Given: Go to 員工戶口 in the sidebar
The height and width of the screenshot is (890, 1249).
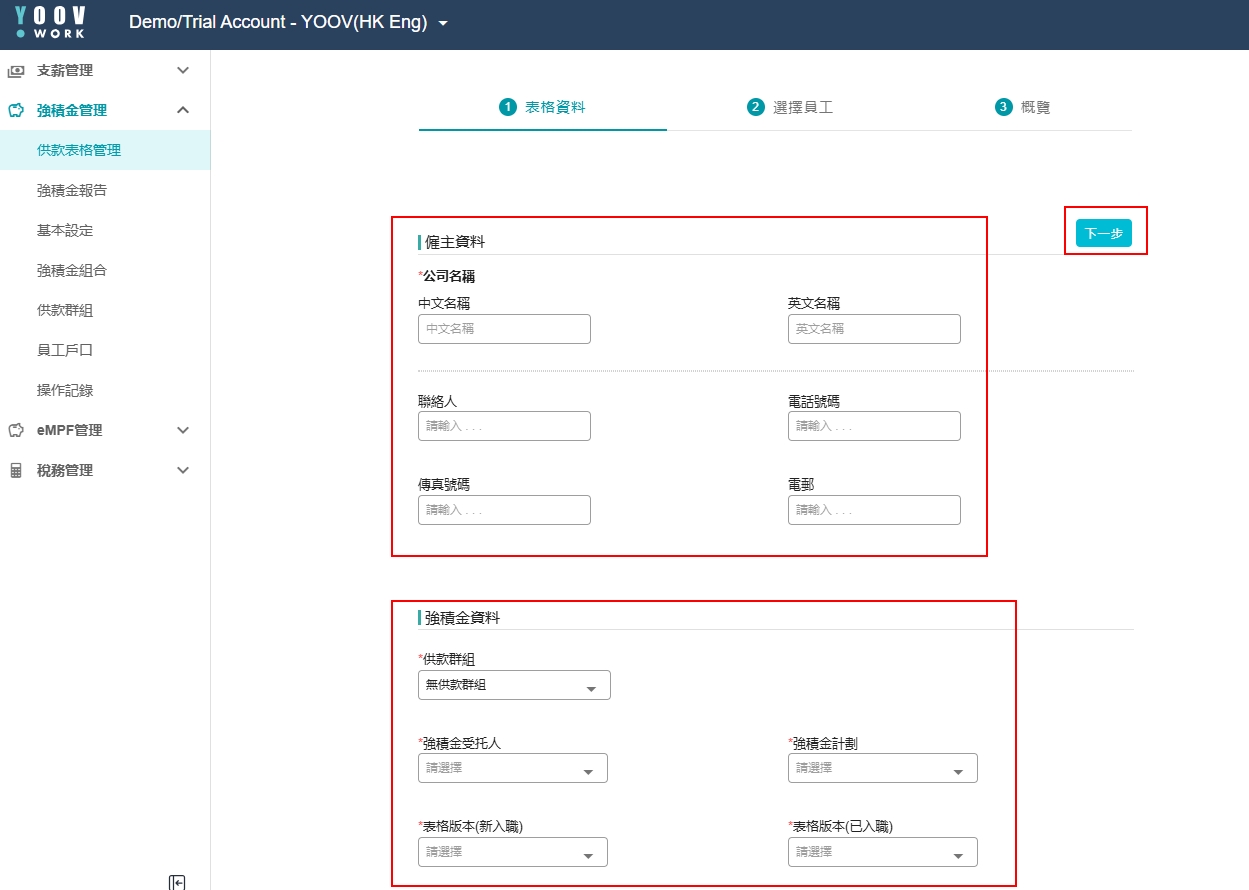Looking at the screenshot, I should coord(65,351).
